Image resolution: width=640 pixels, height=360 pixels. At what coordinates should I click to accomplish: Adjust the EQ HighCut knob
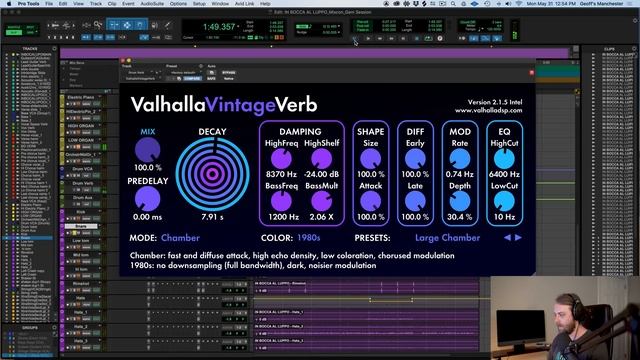pos(504,159)
